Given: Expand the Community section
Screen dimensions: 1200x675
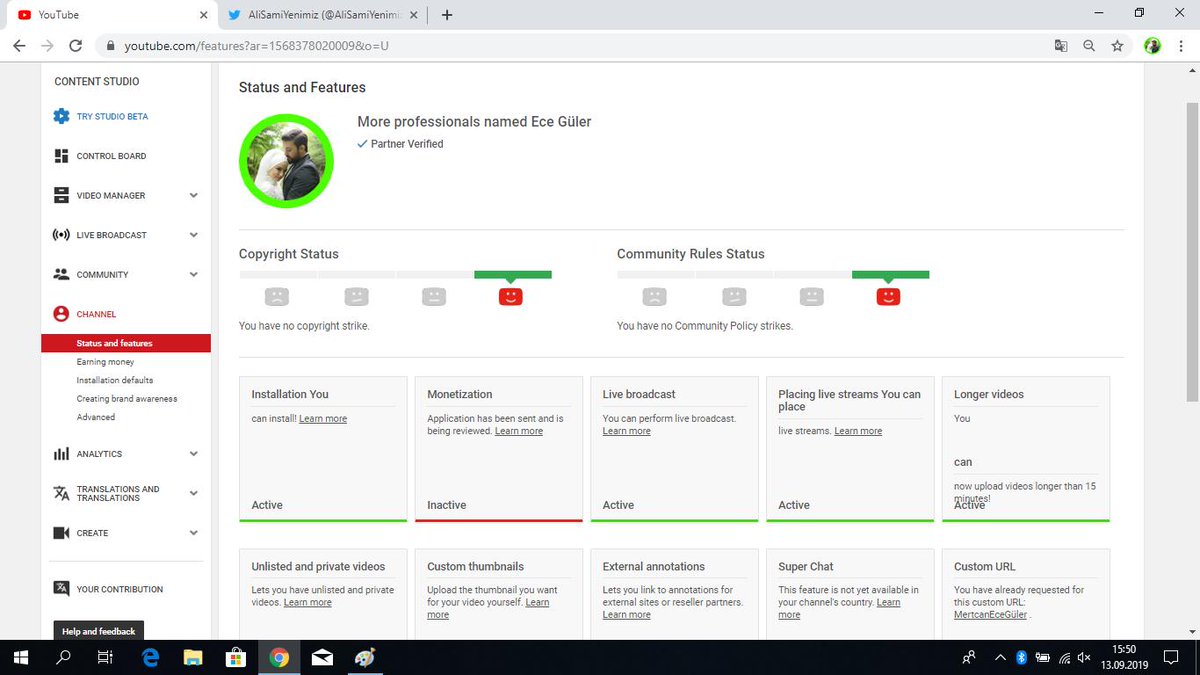Looking at the screenshot, I should 193,274.
